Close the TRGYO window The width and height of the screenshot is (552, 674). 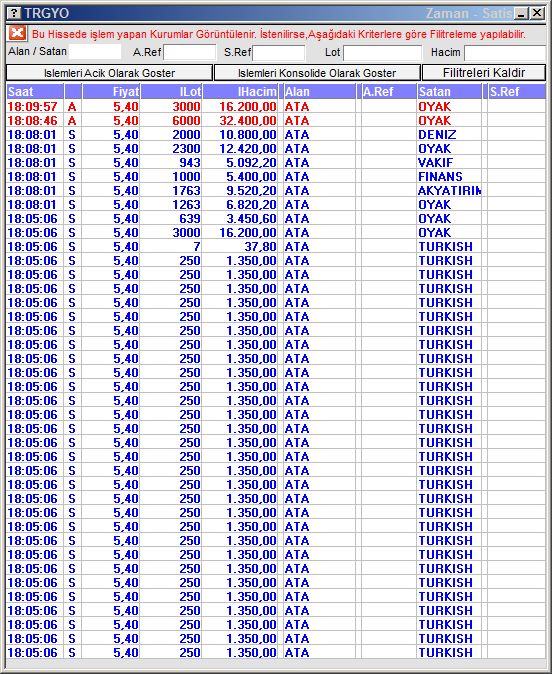click(x=537, y=13)
